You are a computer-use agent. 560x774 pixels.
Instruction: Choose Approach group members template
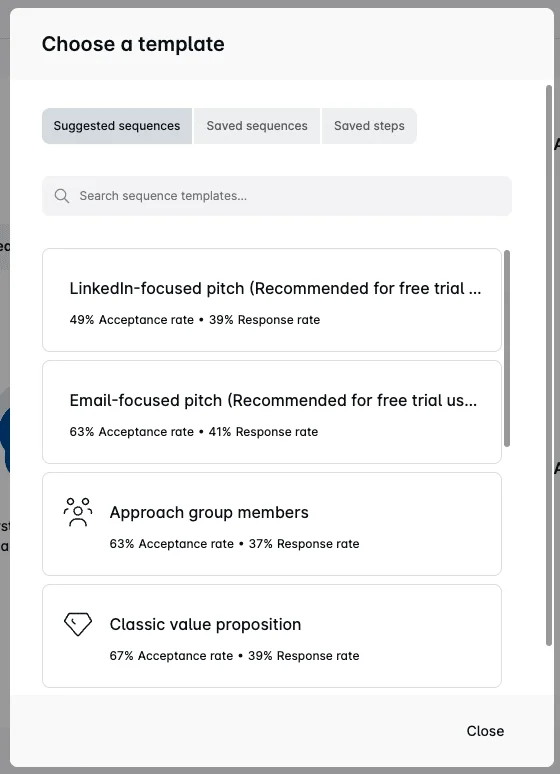click(x=272, y=524)
